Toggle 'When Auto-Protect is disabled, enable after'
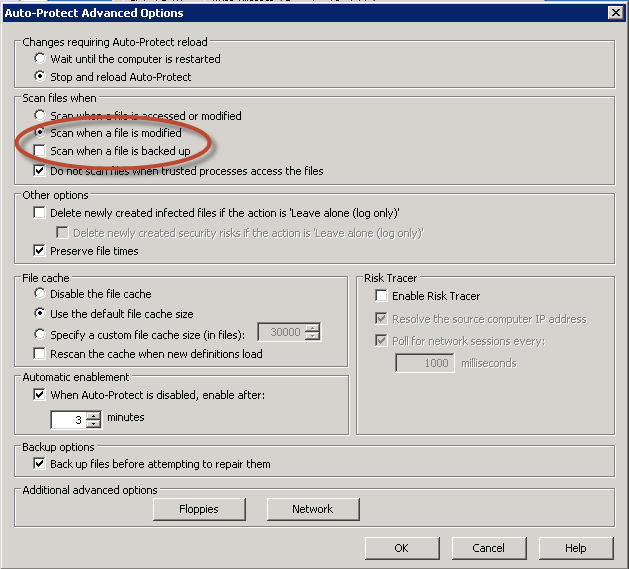Image resolution: width=629 pixels, height=569 pixels. [40, 396]
